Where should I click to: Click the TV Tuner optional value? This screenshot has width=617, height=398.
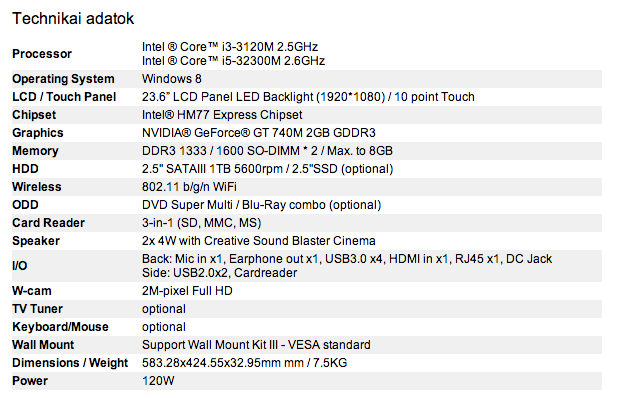tap(164, 309)
